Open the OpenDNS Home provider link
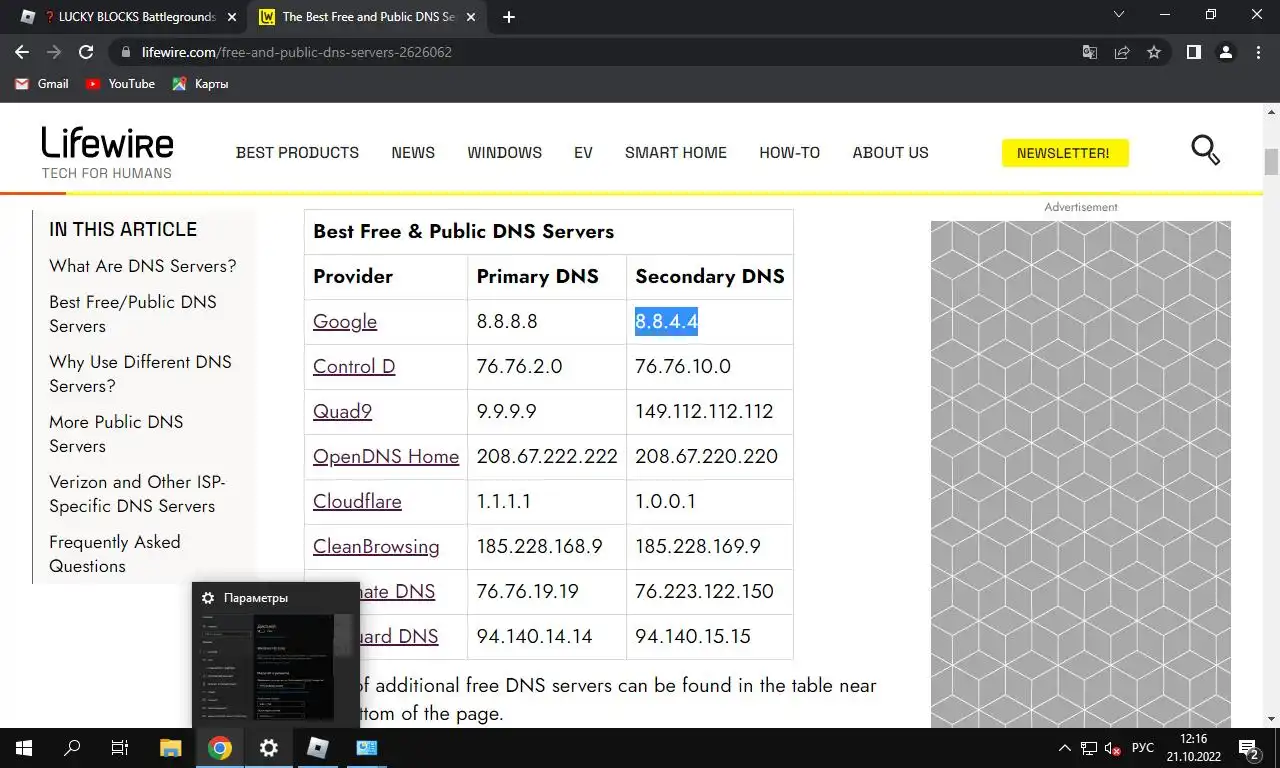Image resolution: width=1280 pixels, height=768 pixels. point(386,456)
